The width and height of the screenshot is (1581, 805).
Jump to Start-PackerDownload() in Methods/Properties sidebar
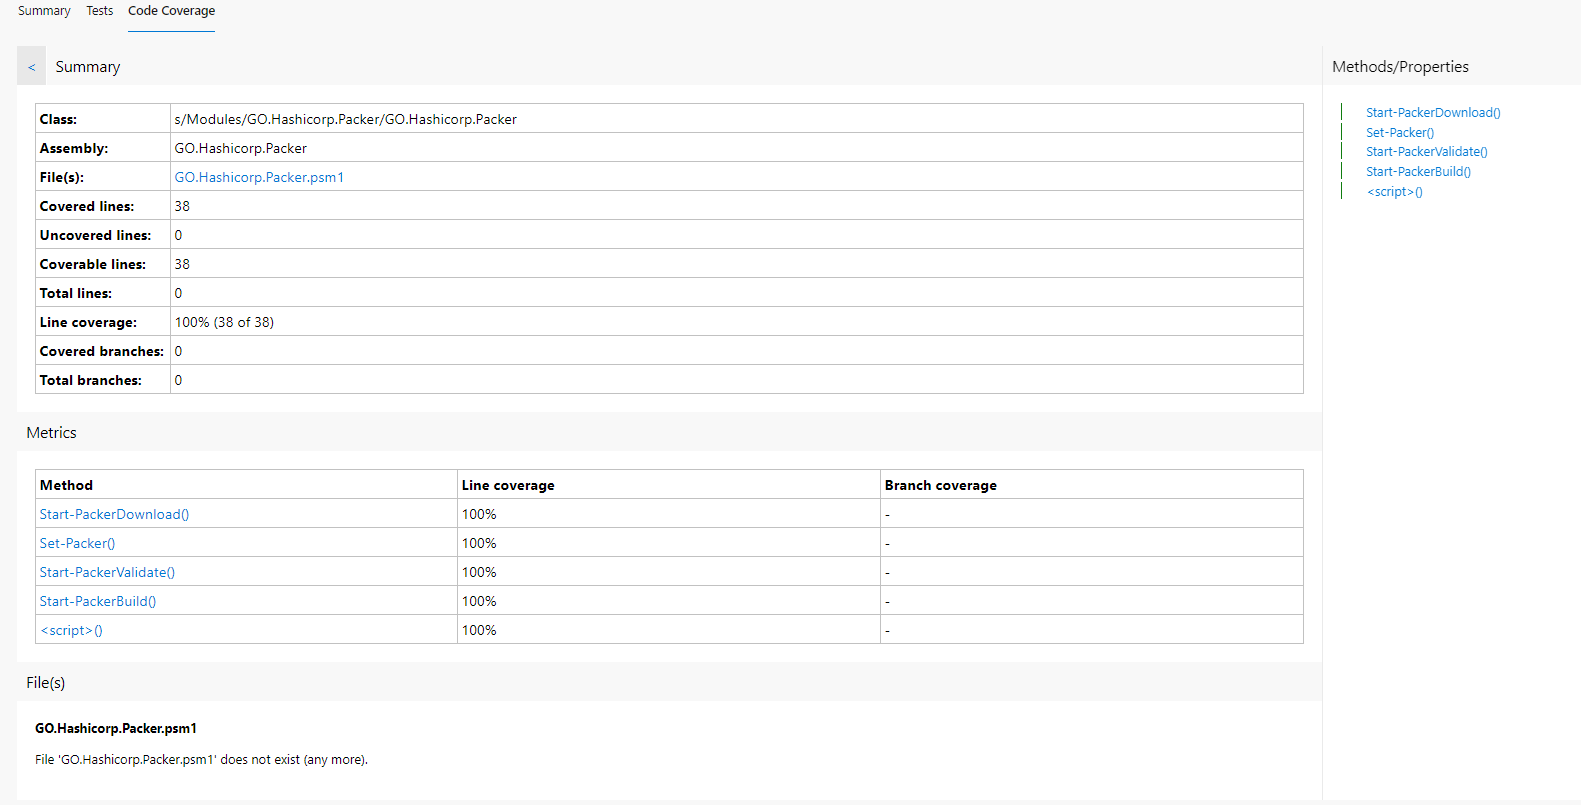(x=1433, y=113)
